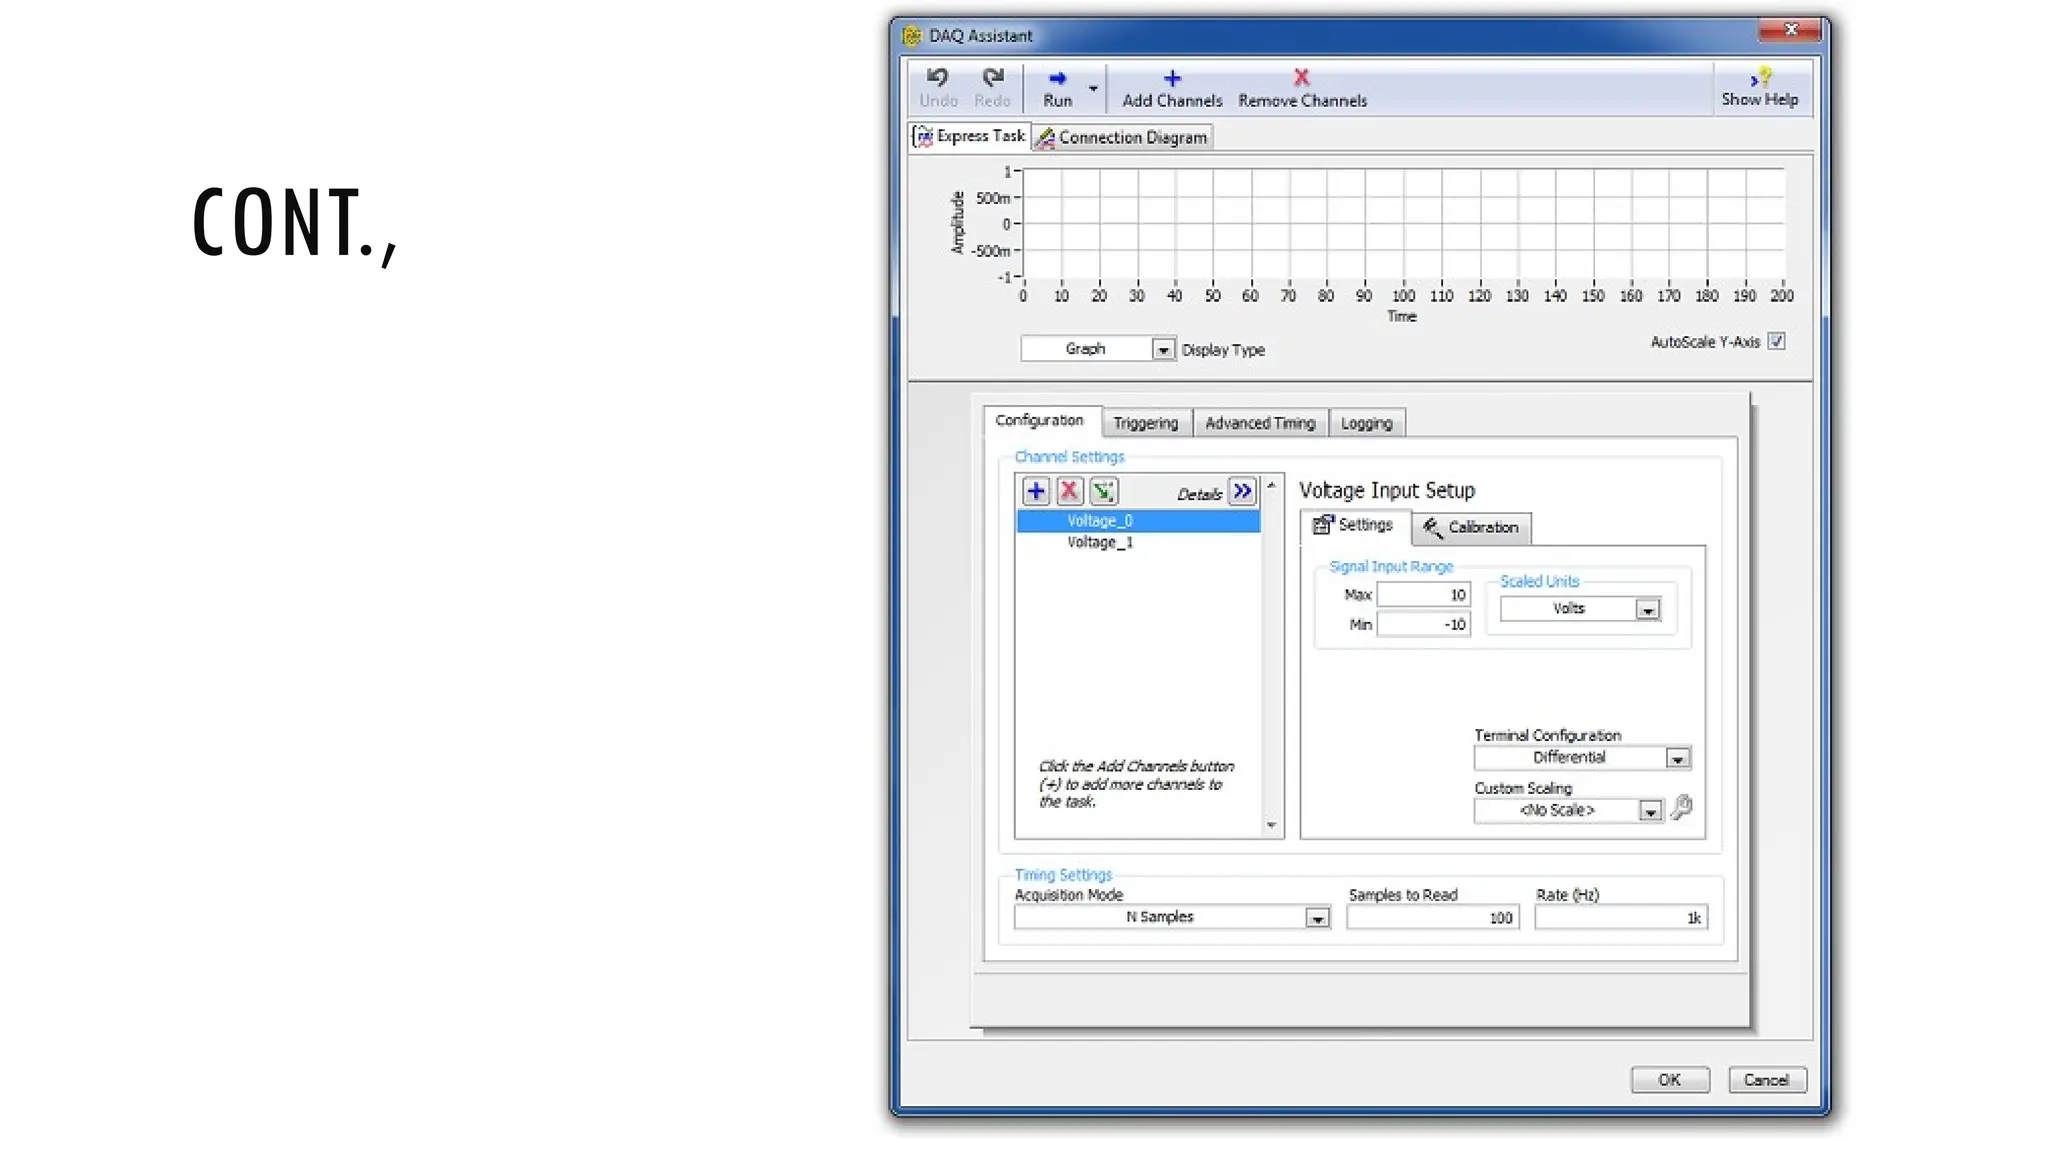Click the Redo arrow icon

992,78
